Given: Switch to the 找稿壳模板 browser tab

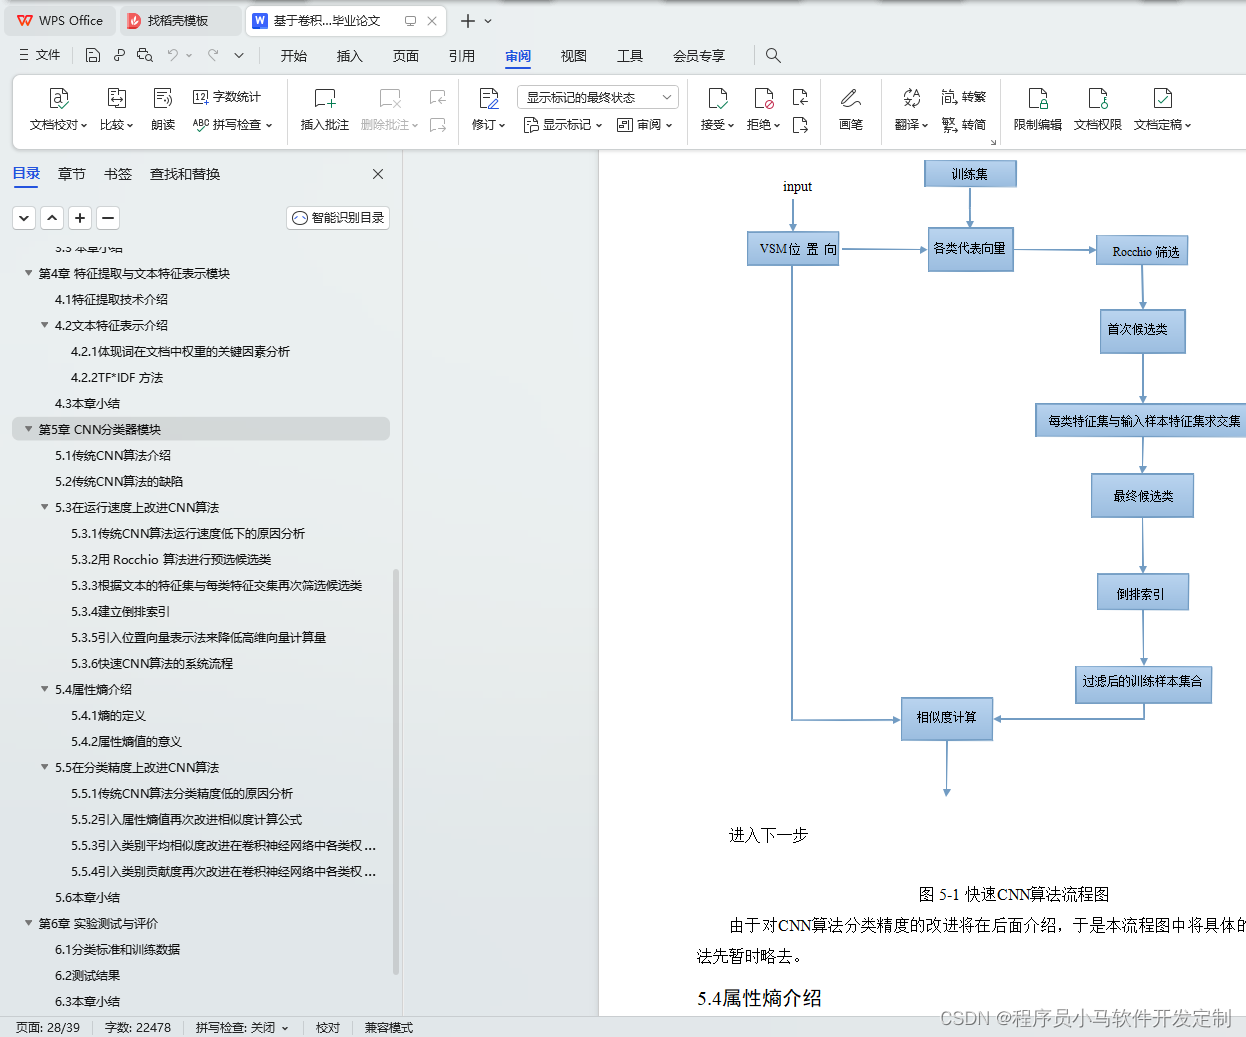Looking at the screenshot, I should point(180,20).
